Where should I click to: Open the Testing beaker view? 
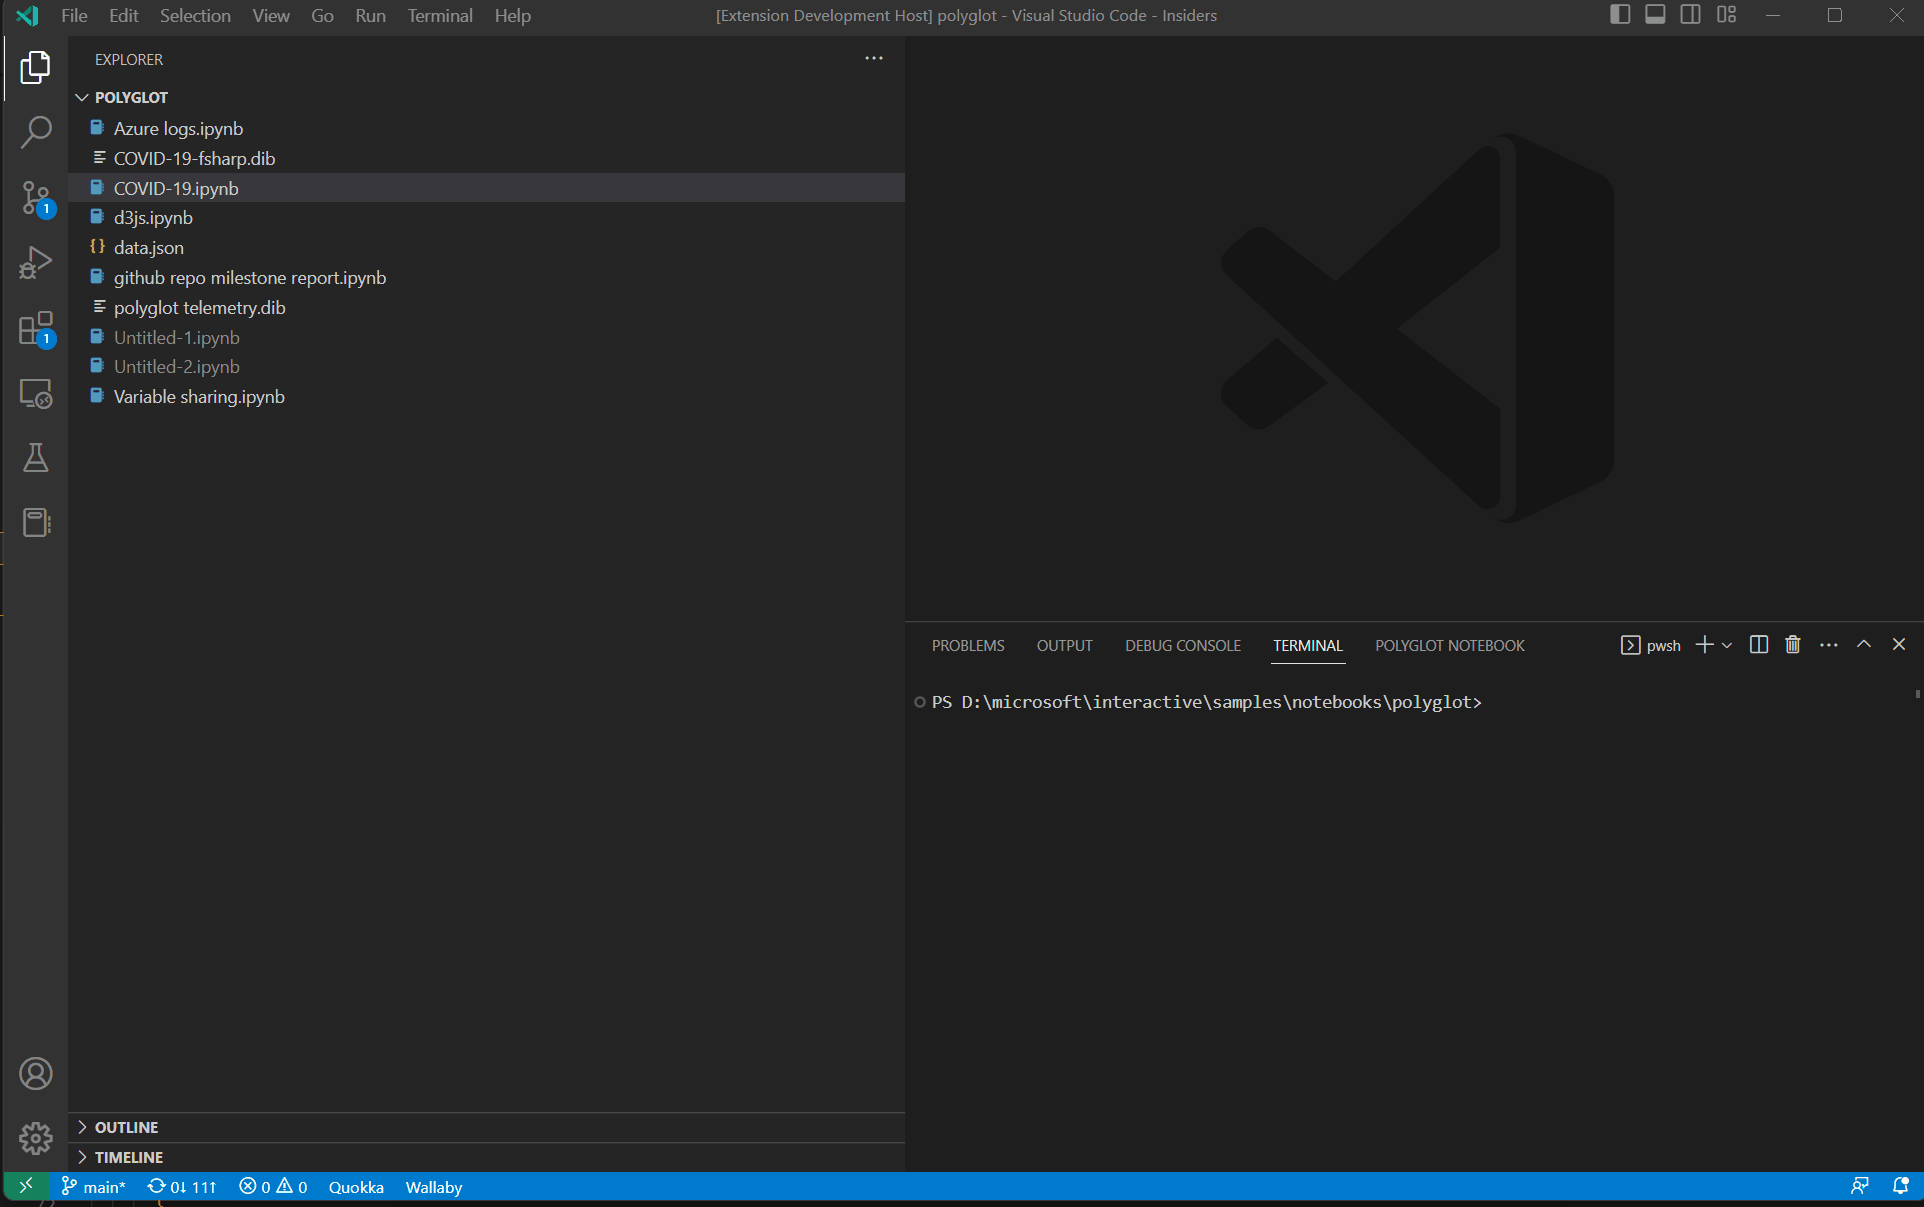pos(36,459)
